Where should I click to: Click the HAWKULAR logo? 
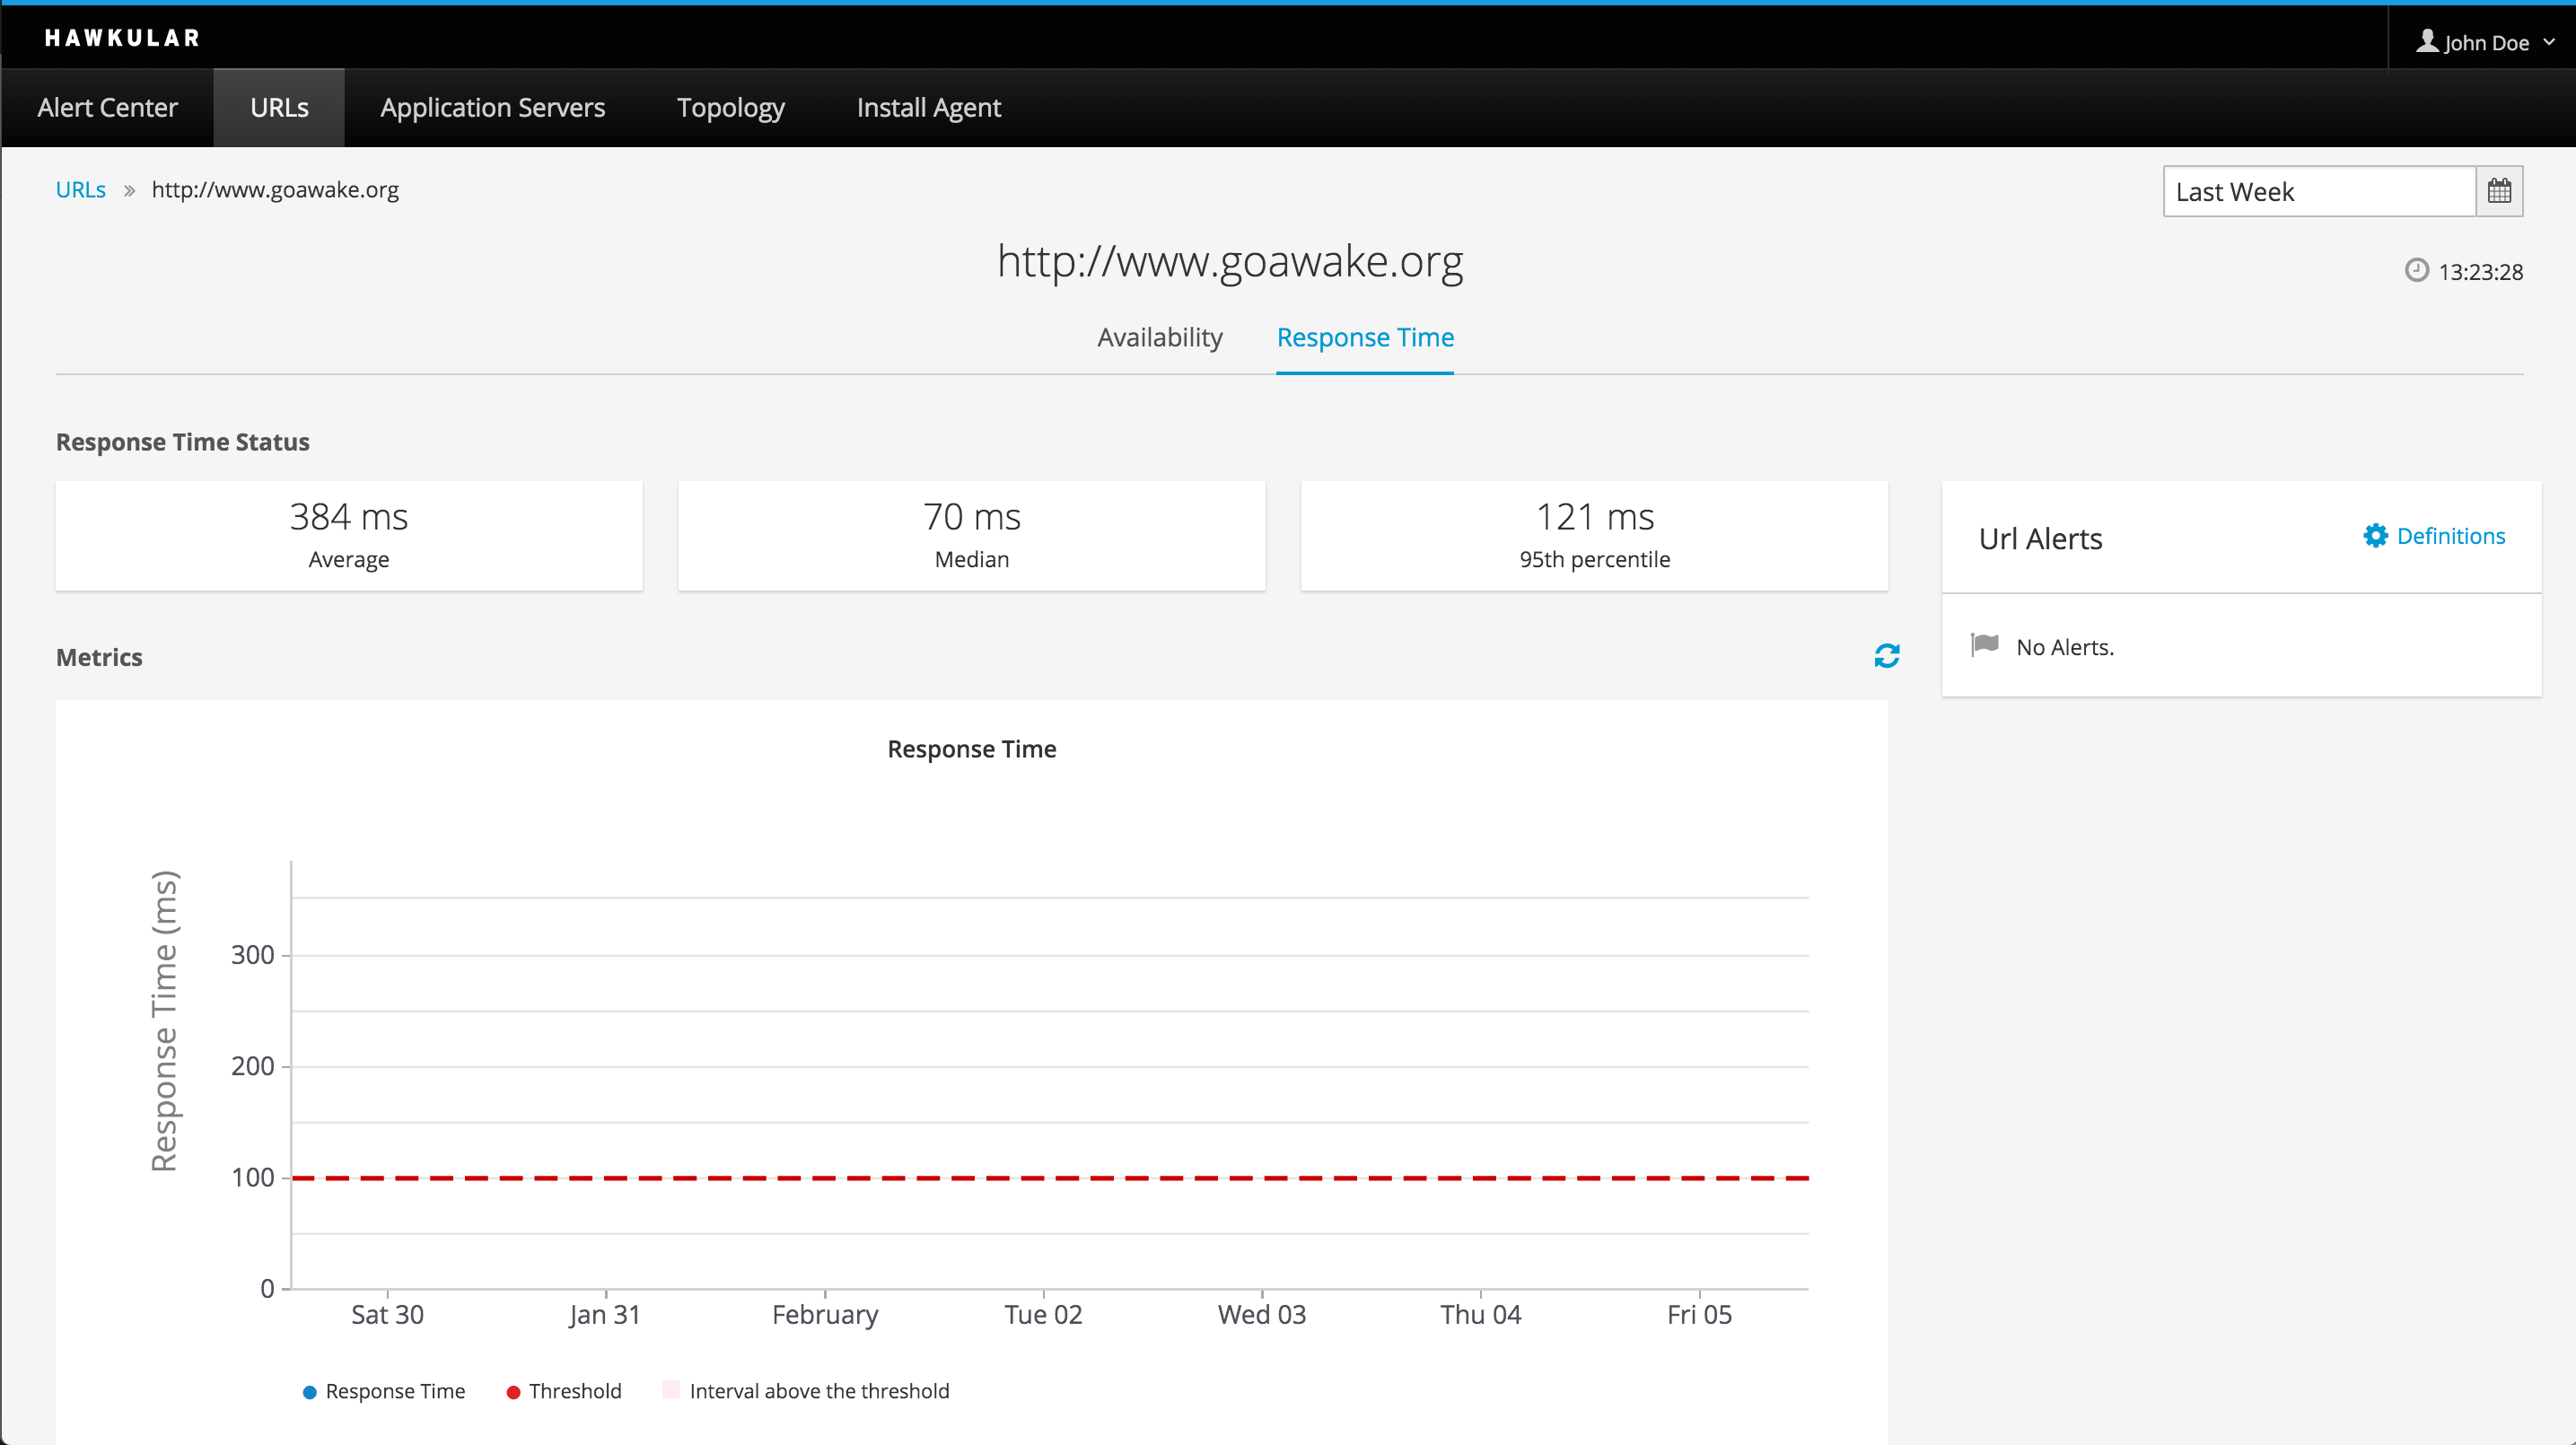pos(122,38)
